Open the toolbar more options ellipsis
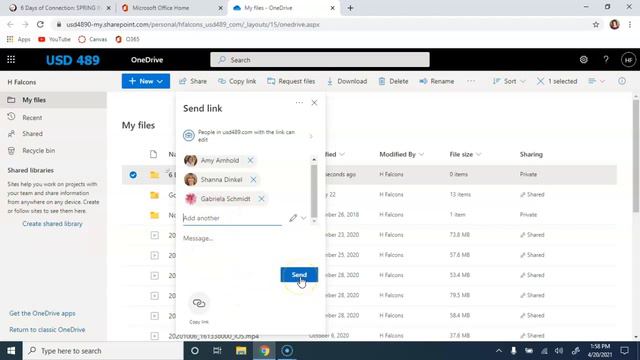The width and height of the screenshot is (640, 360). [x=471, y=81]
